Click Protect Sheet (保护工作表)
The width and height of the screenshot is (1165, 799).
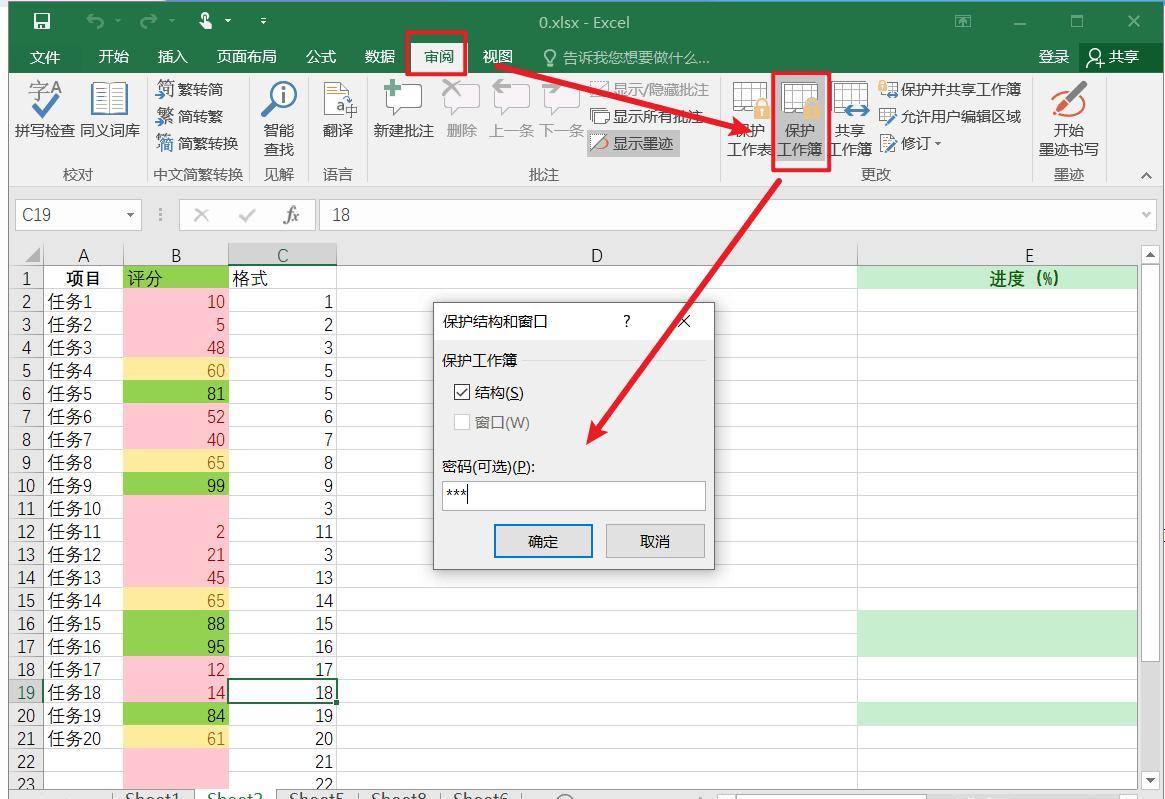[749, 119]
